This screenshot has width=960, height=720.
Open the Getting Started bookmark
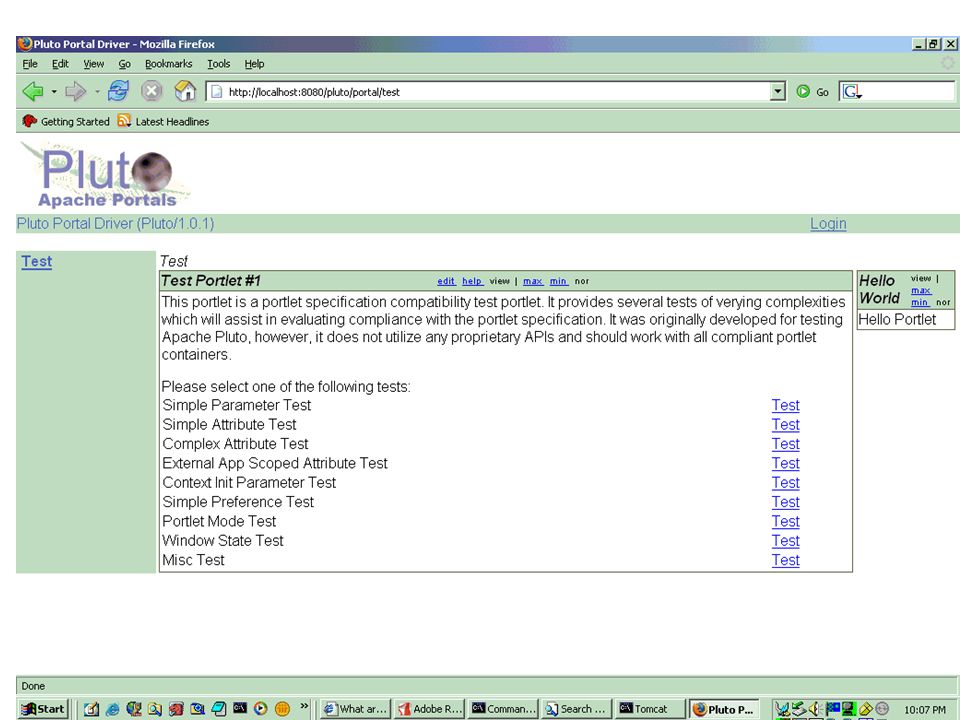66,121
